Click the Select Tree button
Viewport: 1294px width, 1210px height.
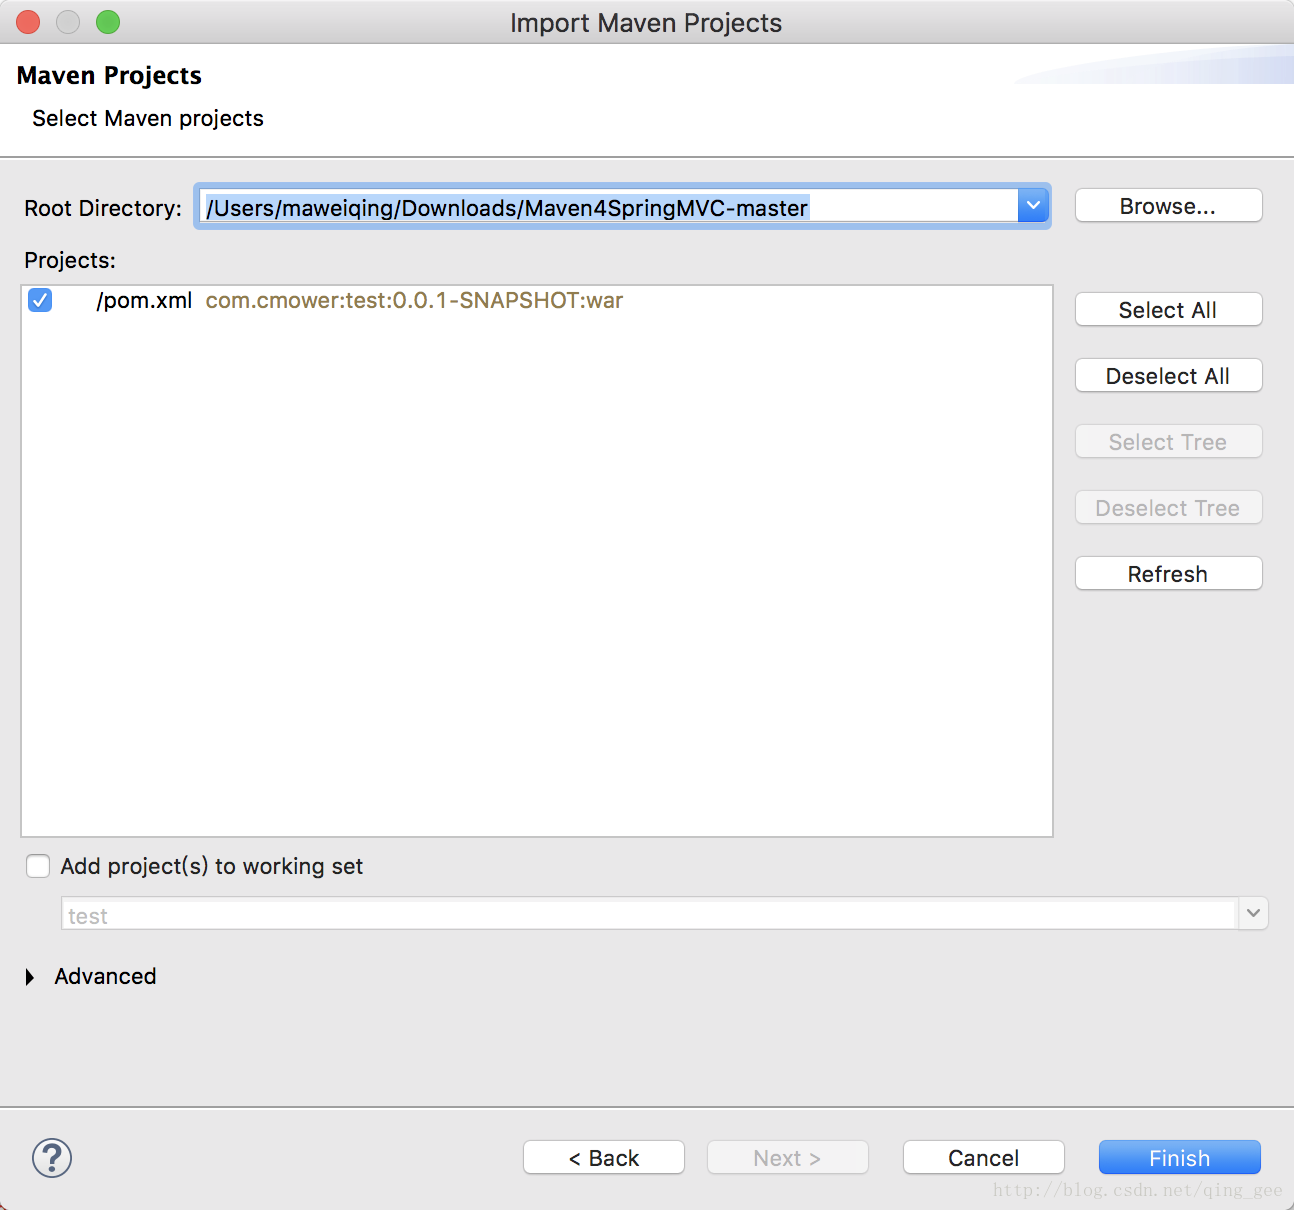pos(1168,442)
